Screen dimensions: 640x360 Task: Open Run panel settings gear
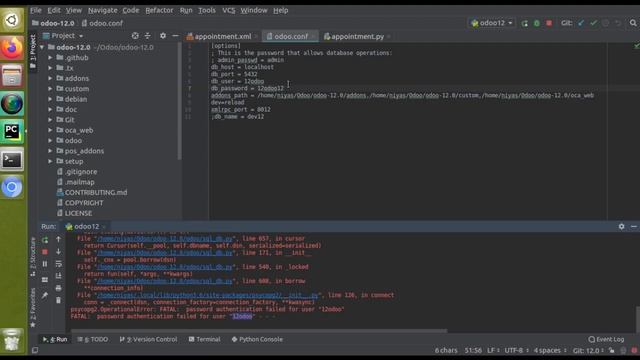point(621,226)
